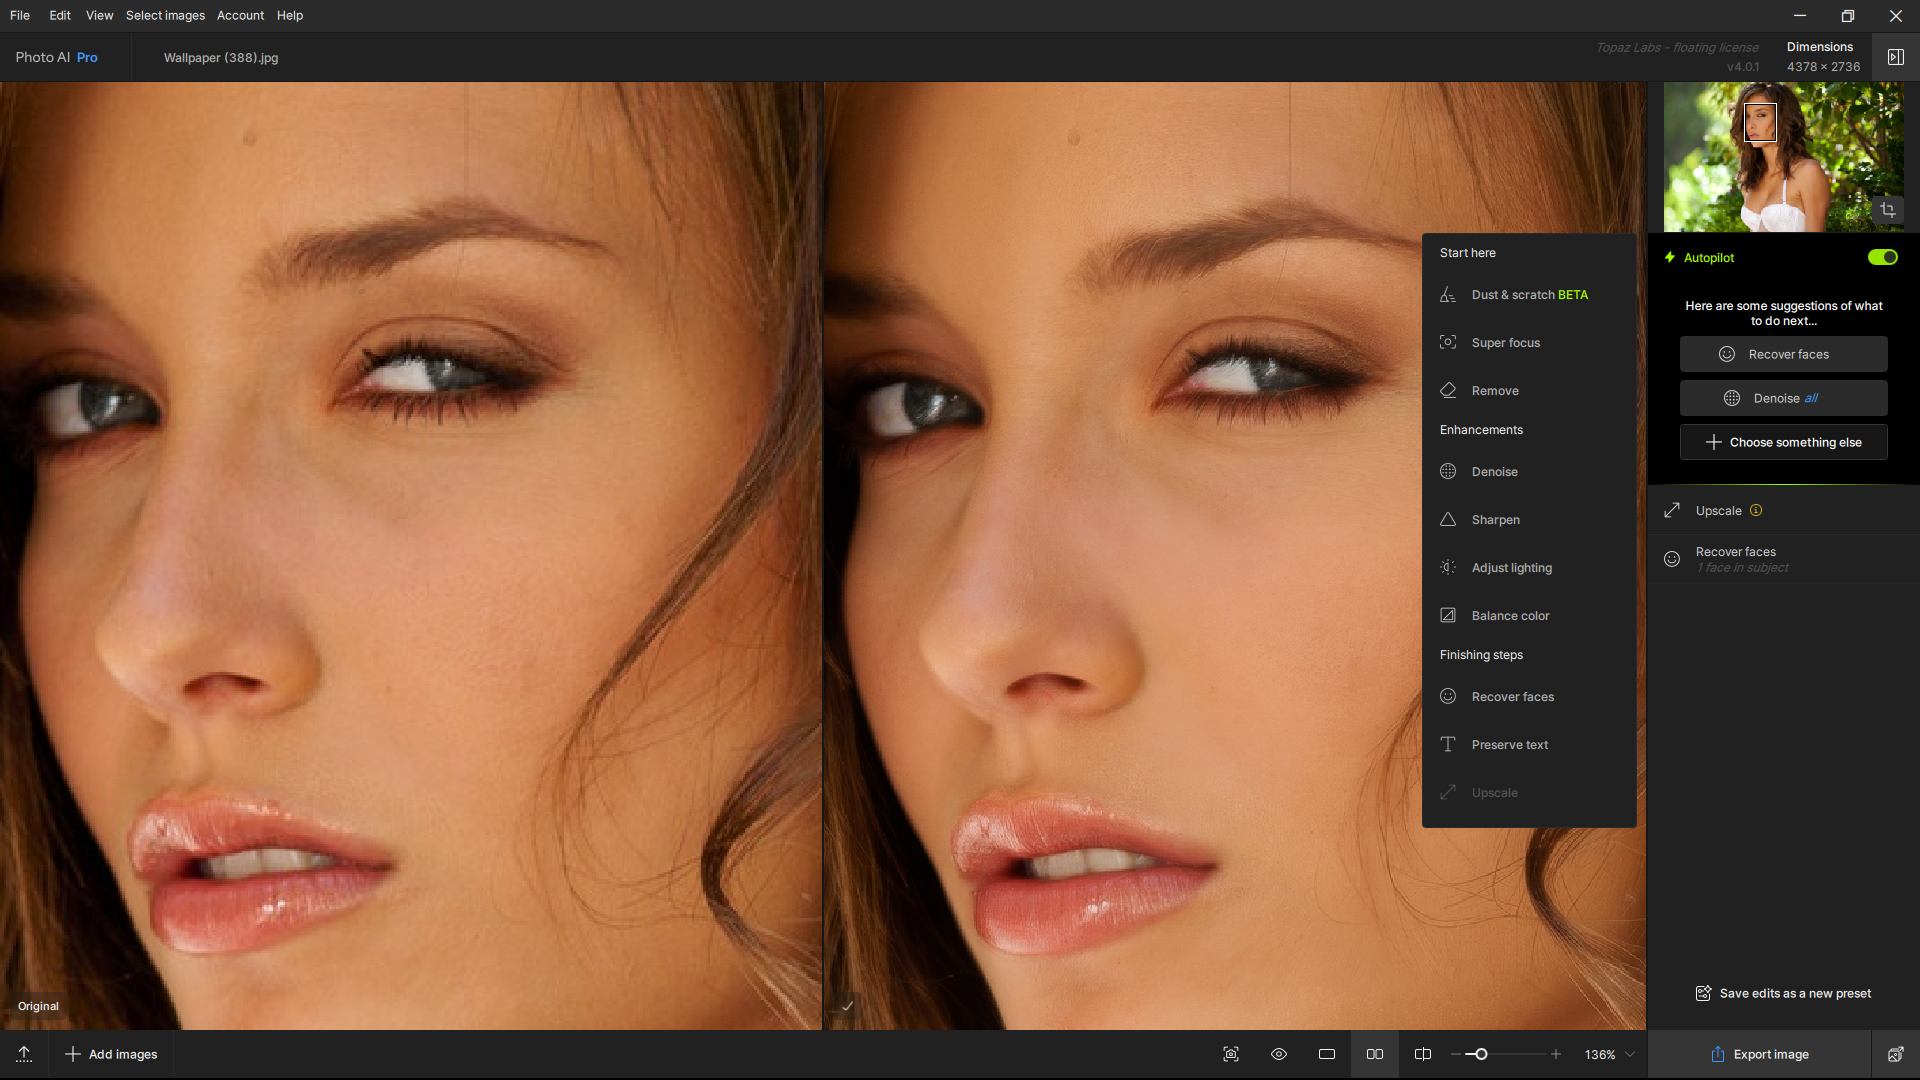
Task: Open the Preserve text finishing step
Action: [1509, 744]
